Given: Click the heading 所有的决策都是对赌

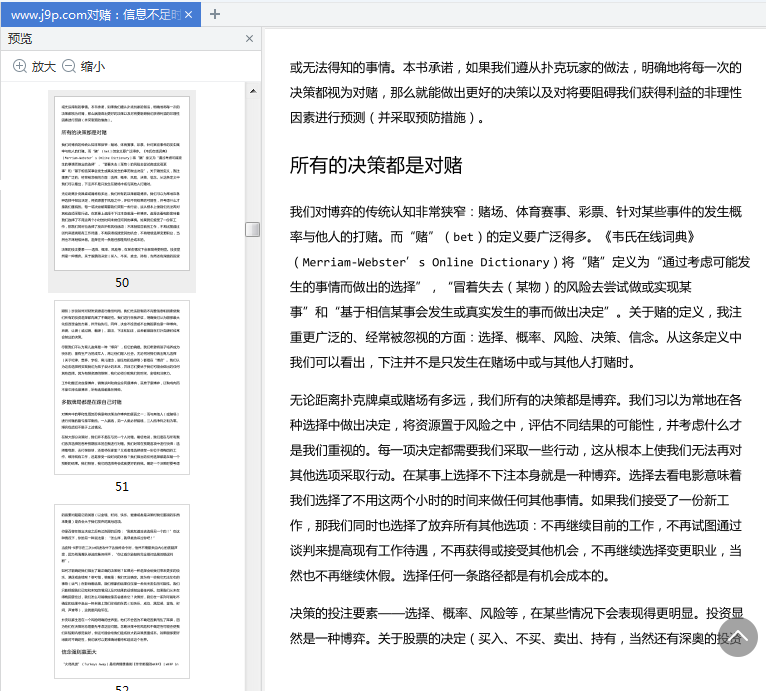Looking at the screenshot, I should (x=376, y=165).
